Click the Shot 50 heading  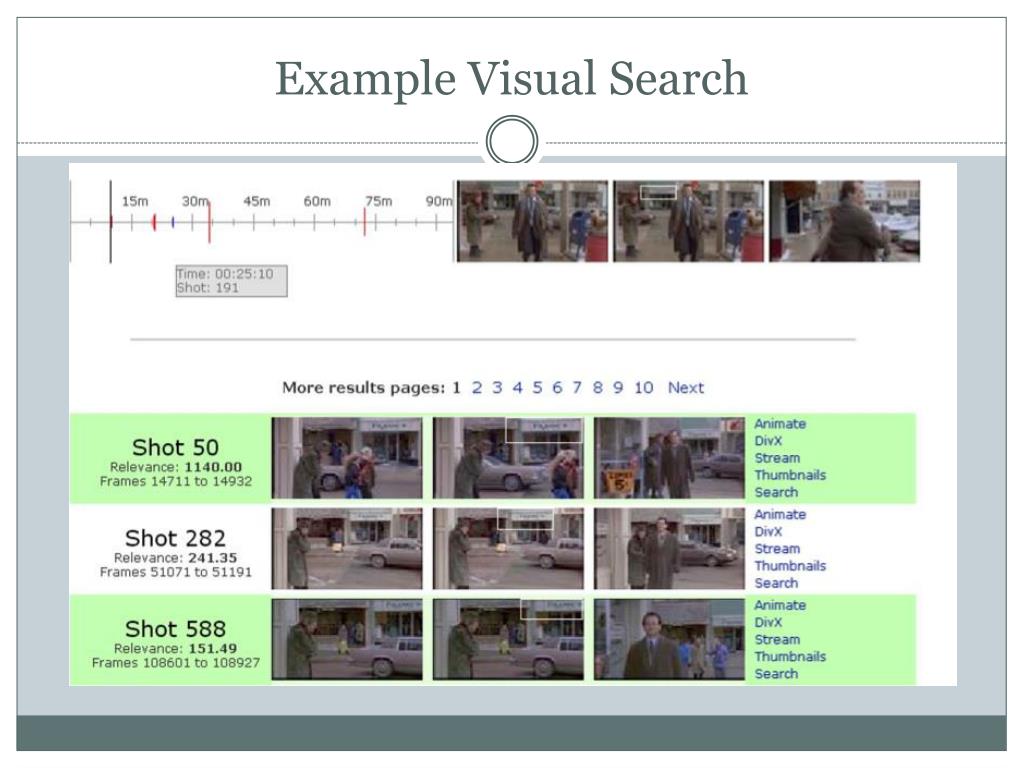pyautogui.click(x=175, y=447)
